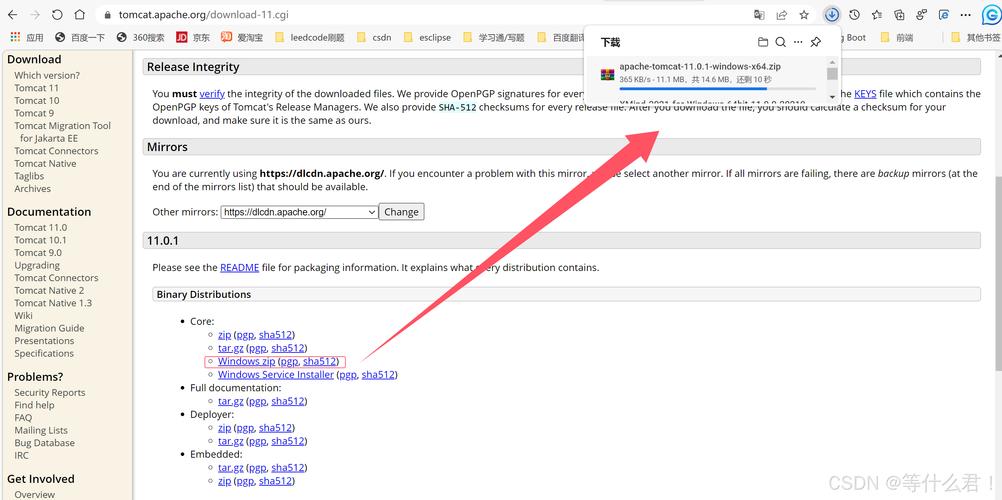1002x500 pixels.
Task: Open browsing history clock icon
Action: tap(854, 15)
